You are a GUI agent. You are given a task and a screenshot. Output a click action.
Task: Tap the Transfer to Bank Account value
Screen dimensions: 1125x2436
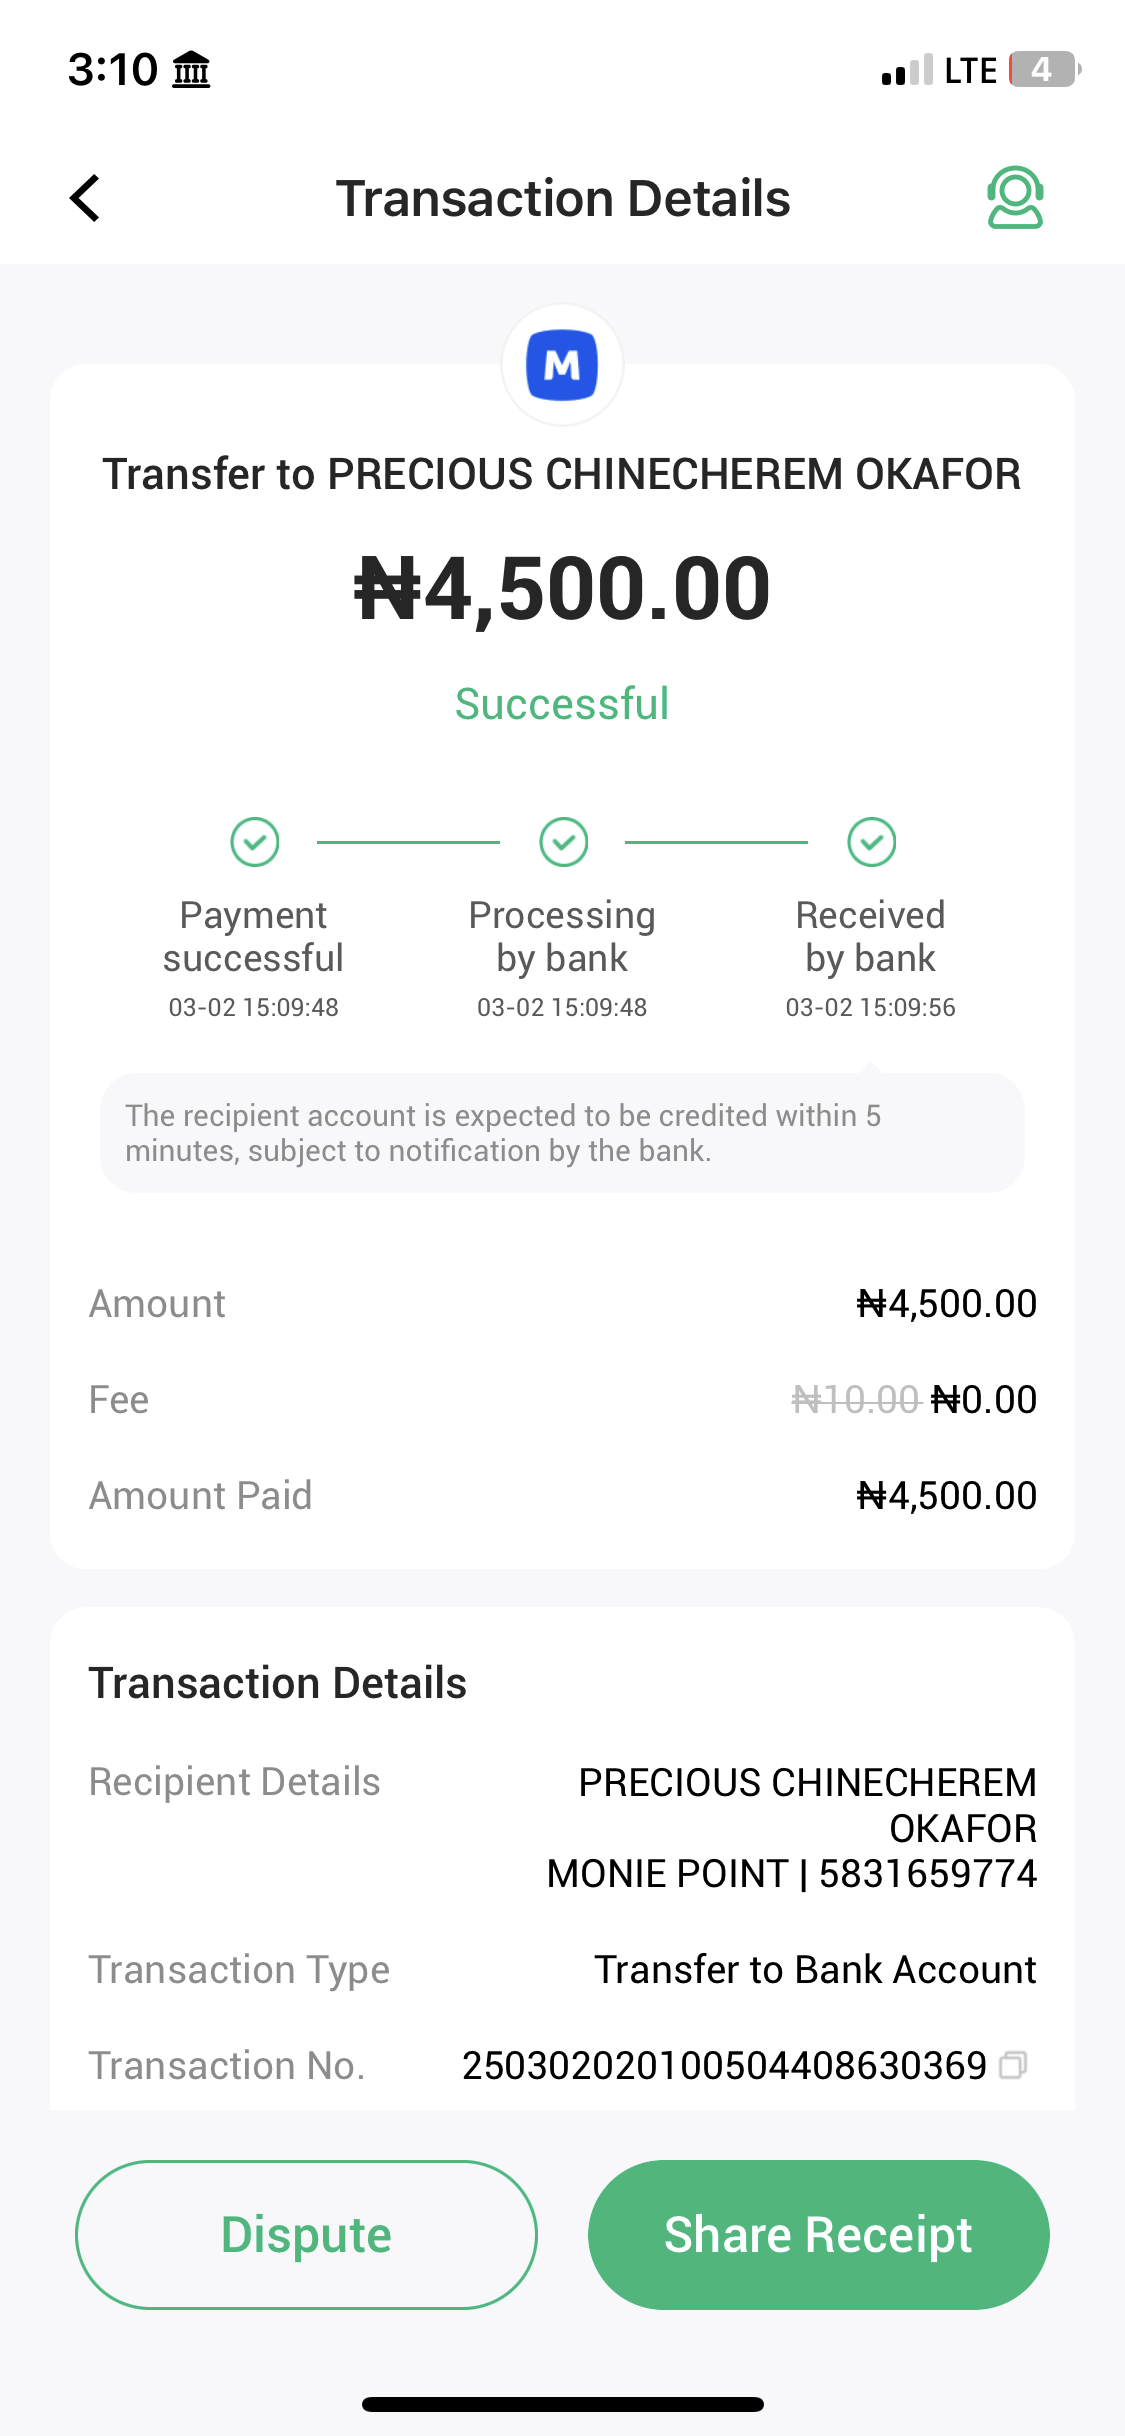(x=815, y=1970)
